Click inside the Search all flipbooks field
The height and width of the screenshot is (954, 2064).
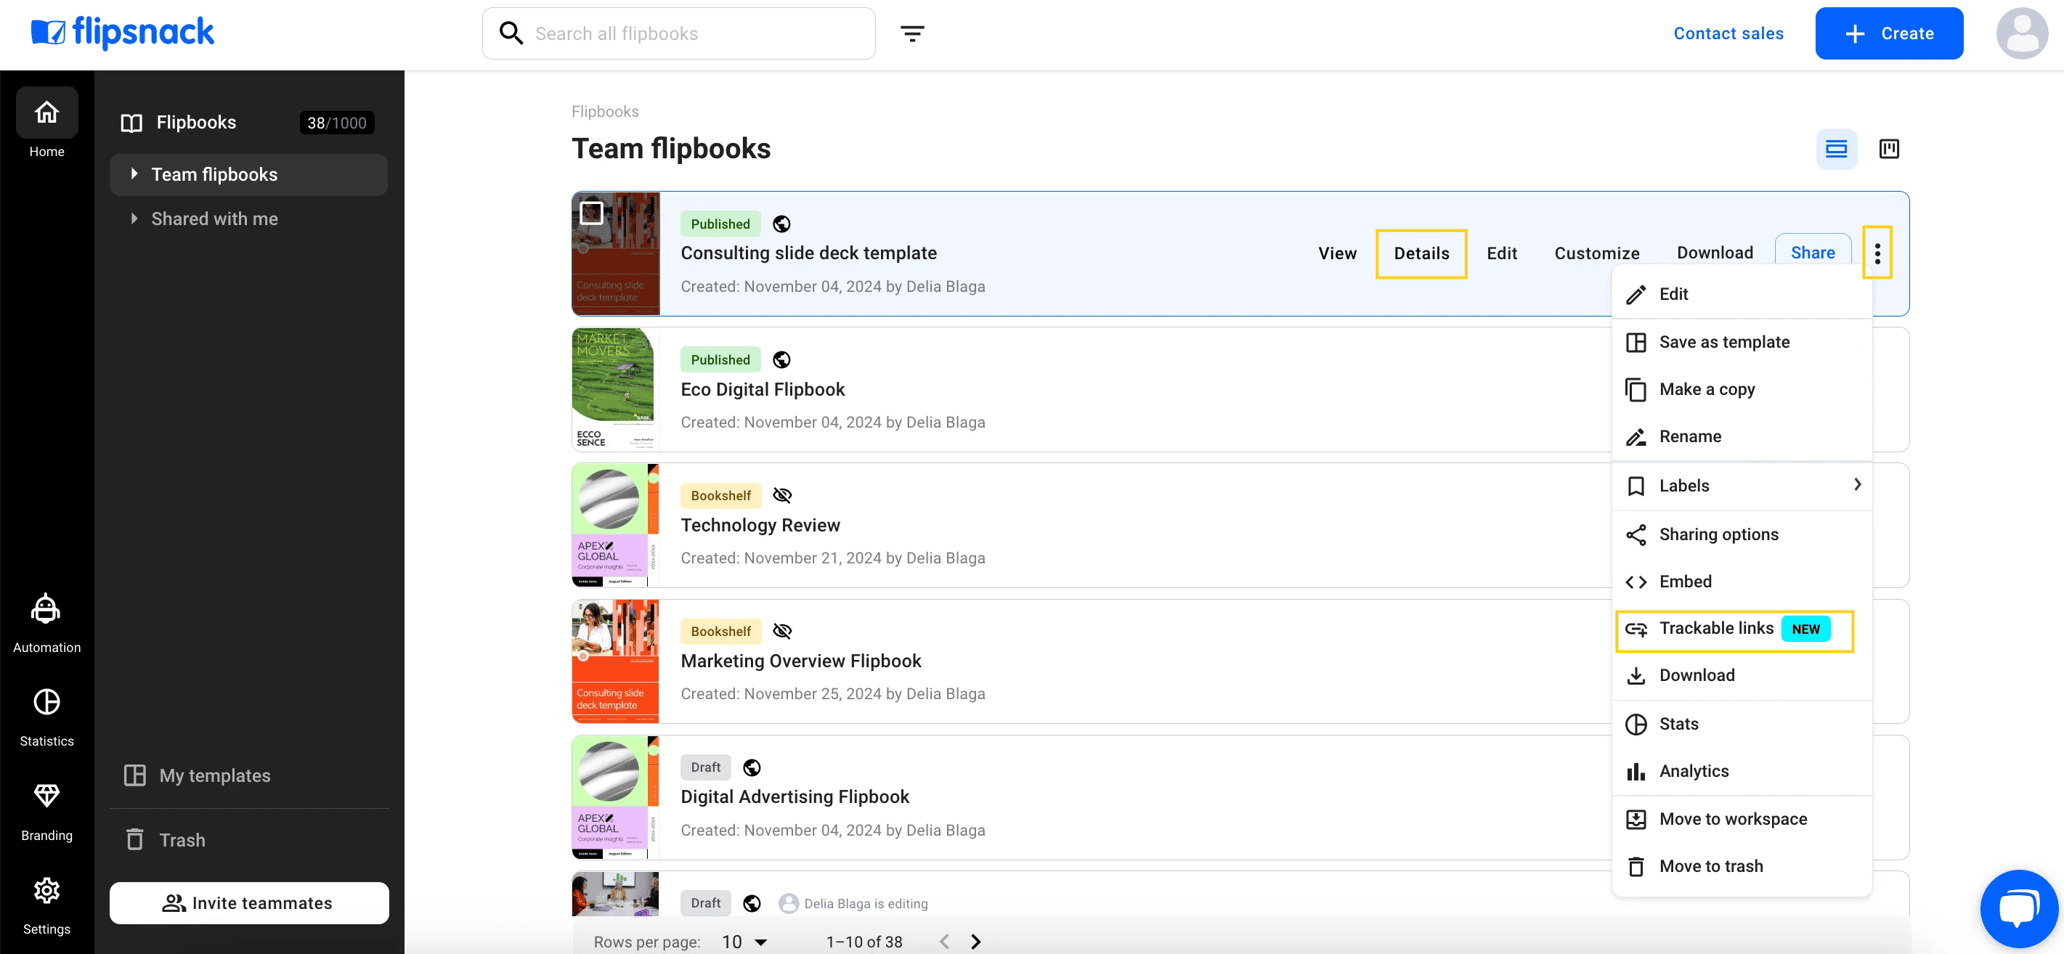678,33
